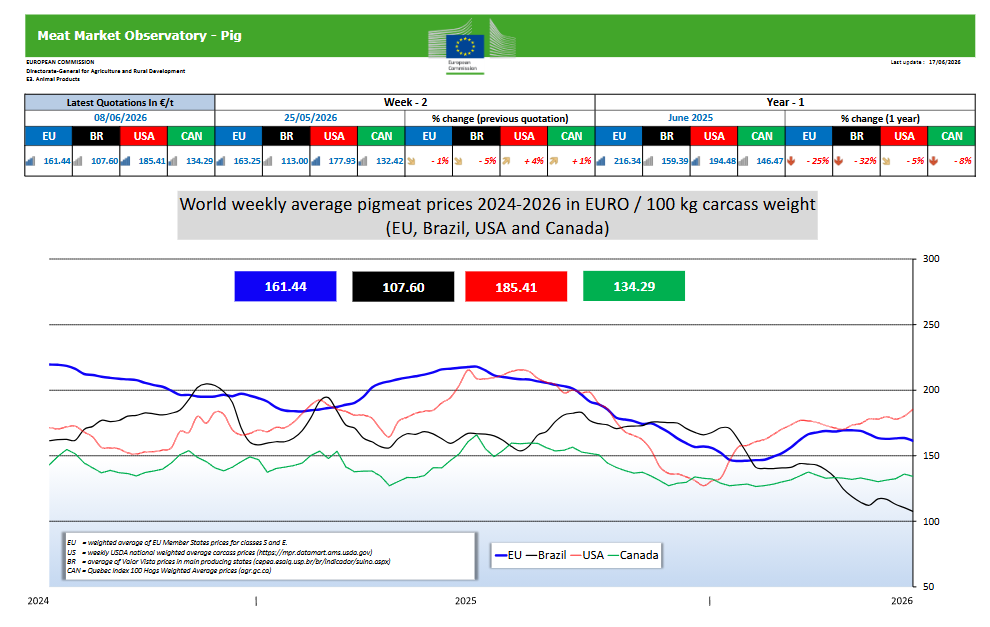Select the 25/05/2026 date cell
Screen dimensions: 990x627
coord(310,118)
